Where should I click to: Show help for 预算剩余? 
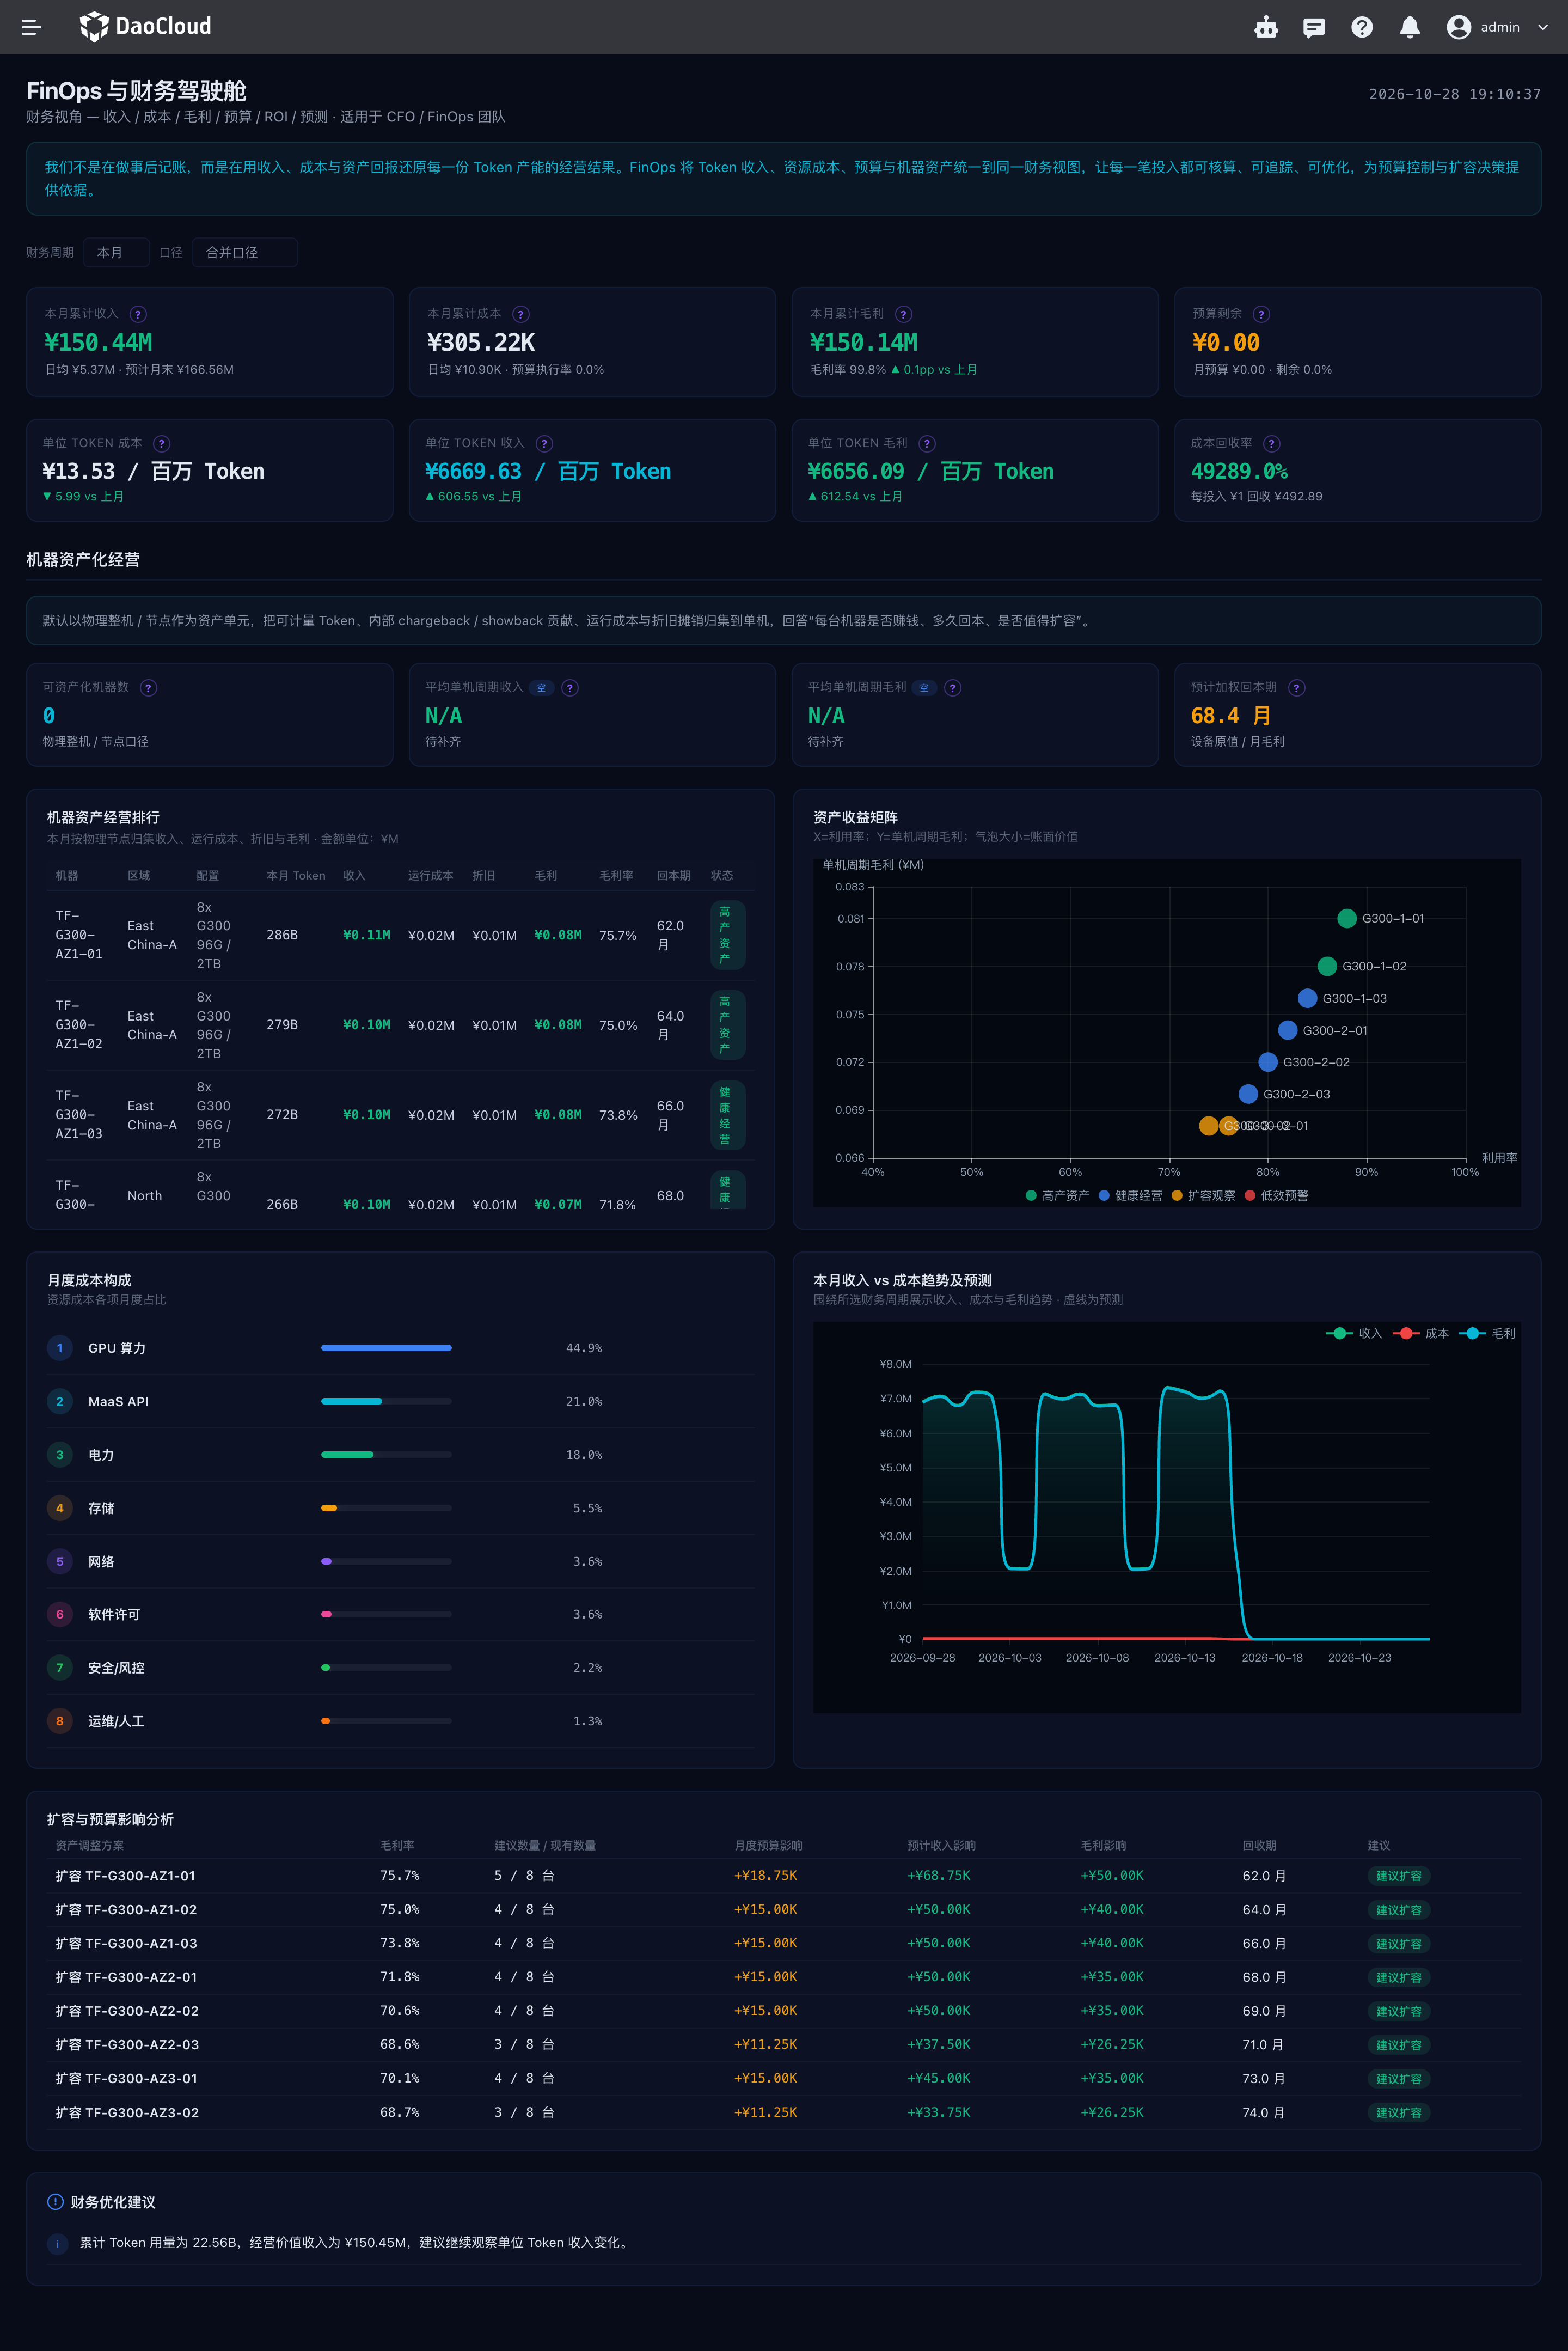point(1262,314)
